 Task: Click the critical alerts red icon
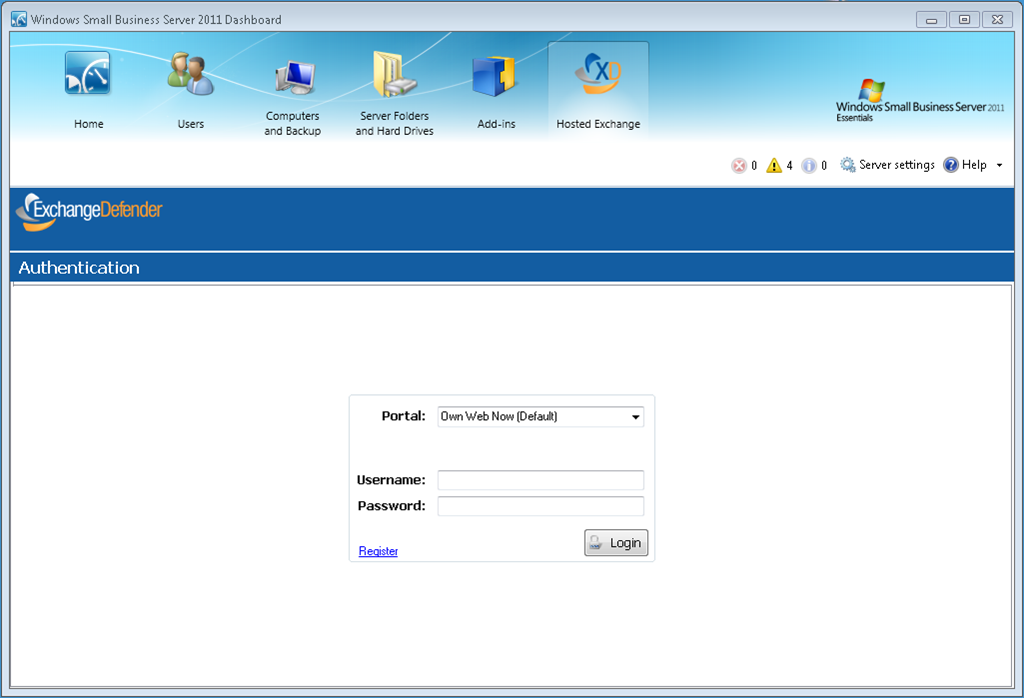click(x=739, y=166)
